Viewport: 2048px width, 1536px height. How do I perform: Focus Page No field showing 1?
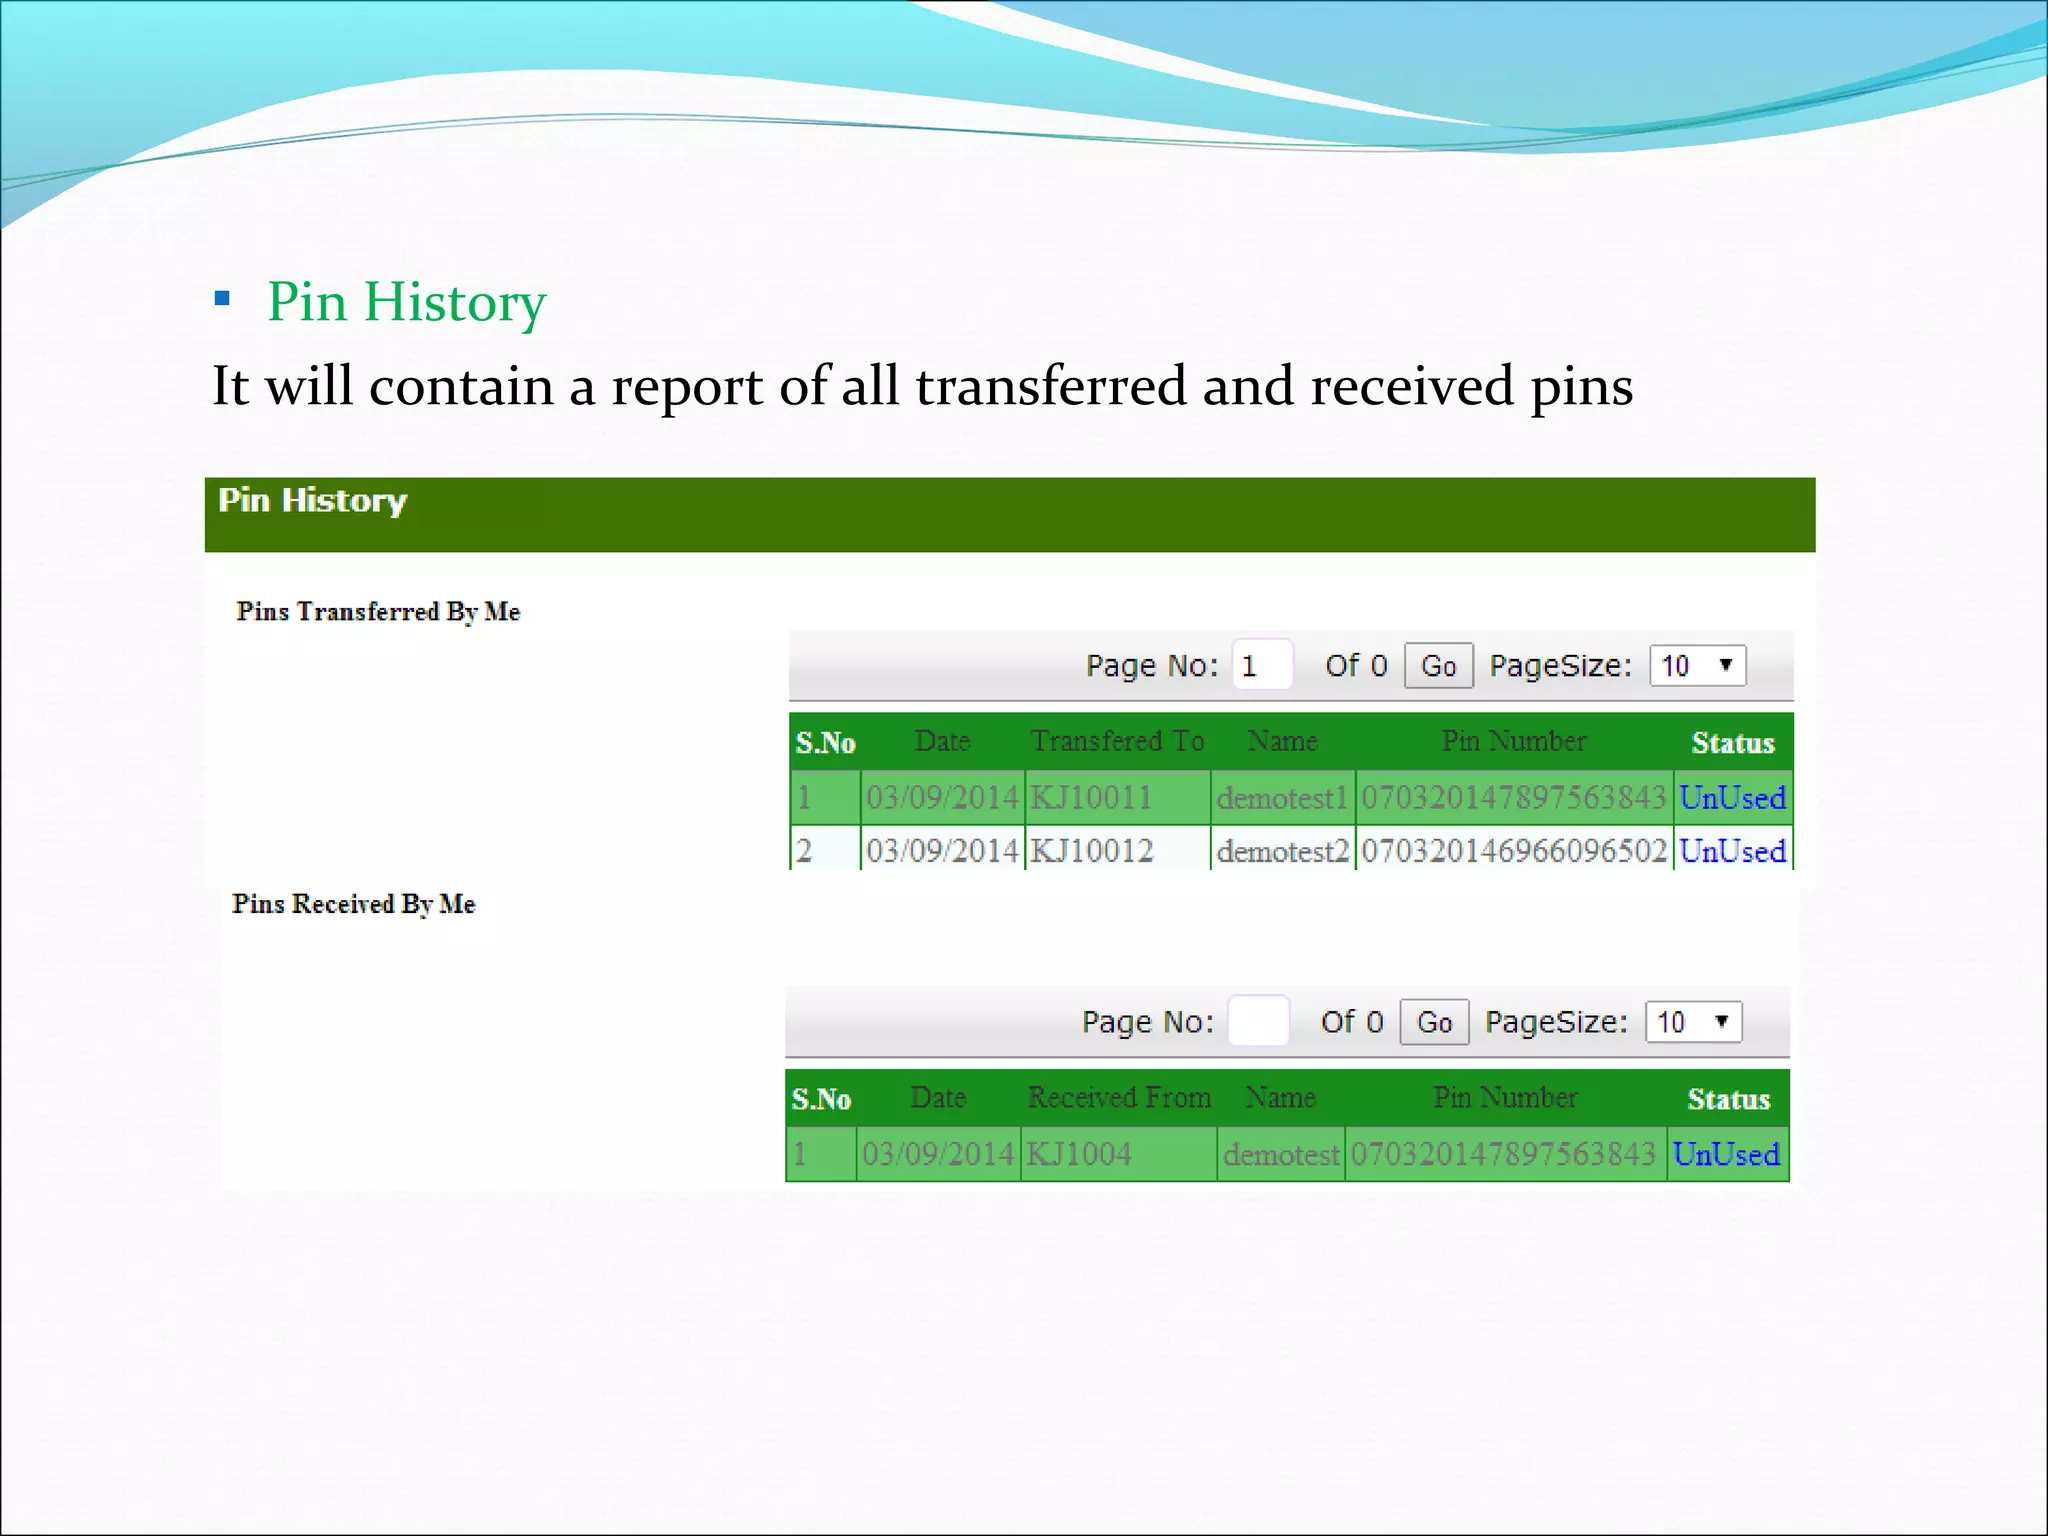1262,665
